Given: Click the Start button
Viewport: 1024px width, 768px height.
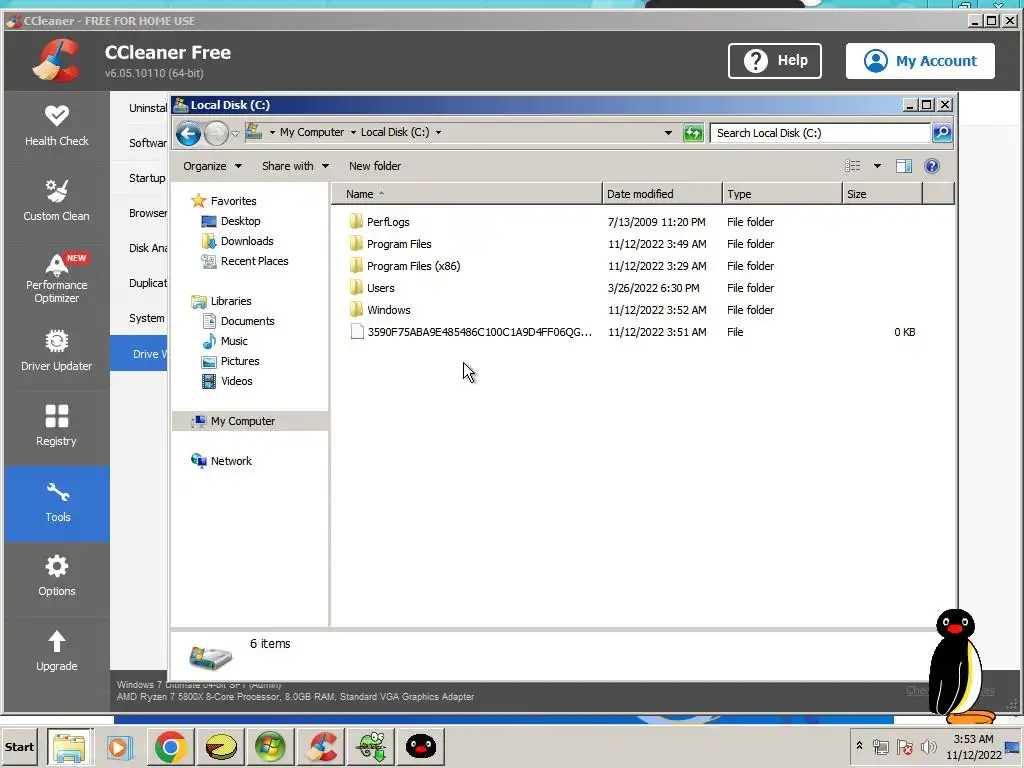Looking at the screenshot, I should [x=20, y=747].
